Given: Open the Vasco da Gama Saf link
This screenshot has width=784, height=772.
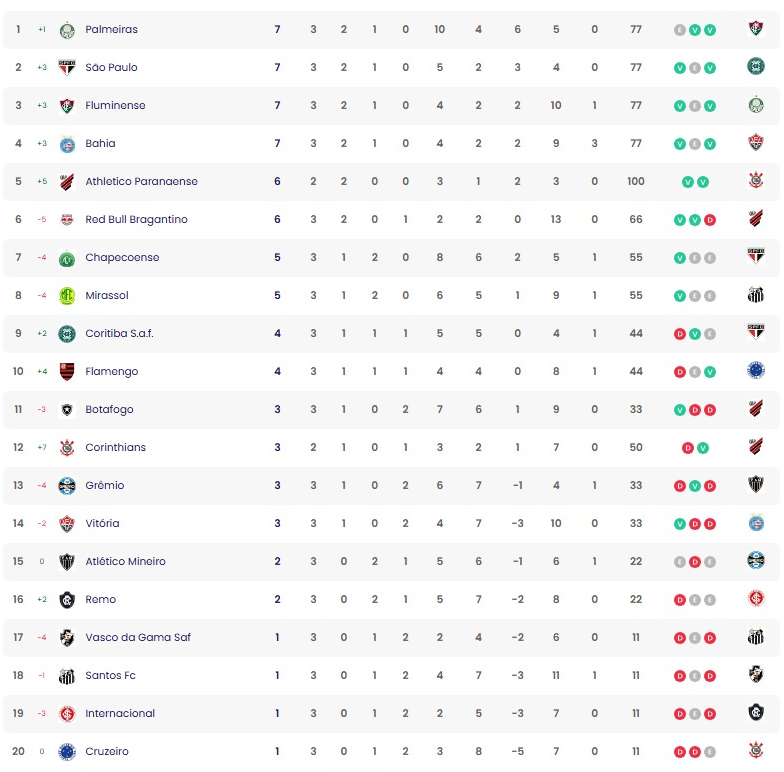Looking at the screenshot, I should pos(138,638).
